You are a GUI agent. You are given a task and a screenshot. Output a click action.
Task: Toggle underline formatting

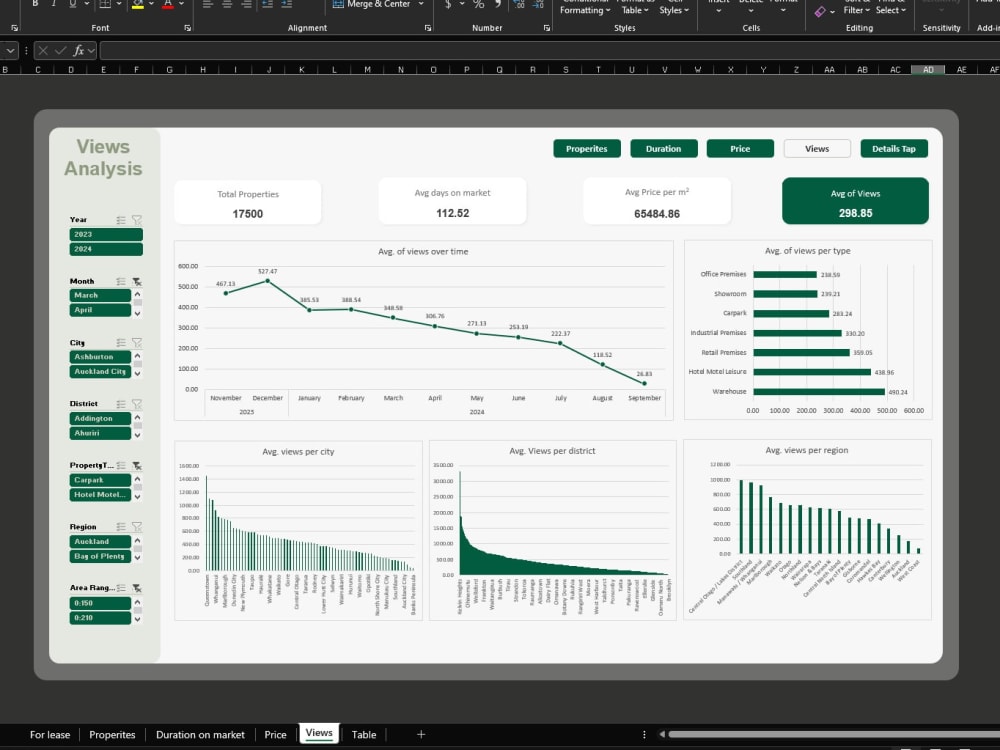(73, 4)
